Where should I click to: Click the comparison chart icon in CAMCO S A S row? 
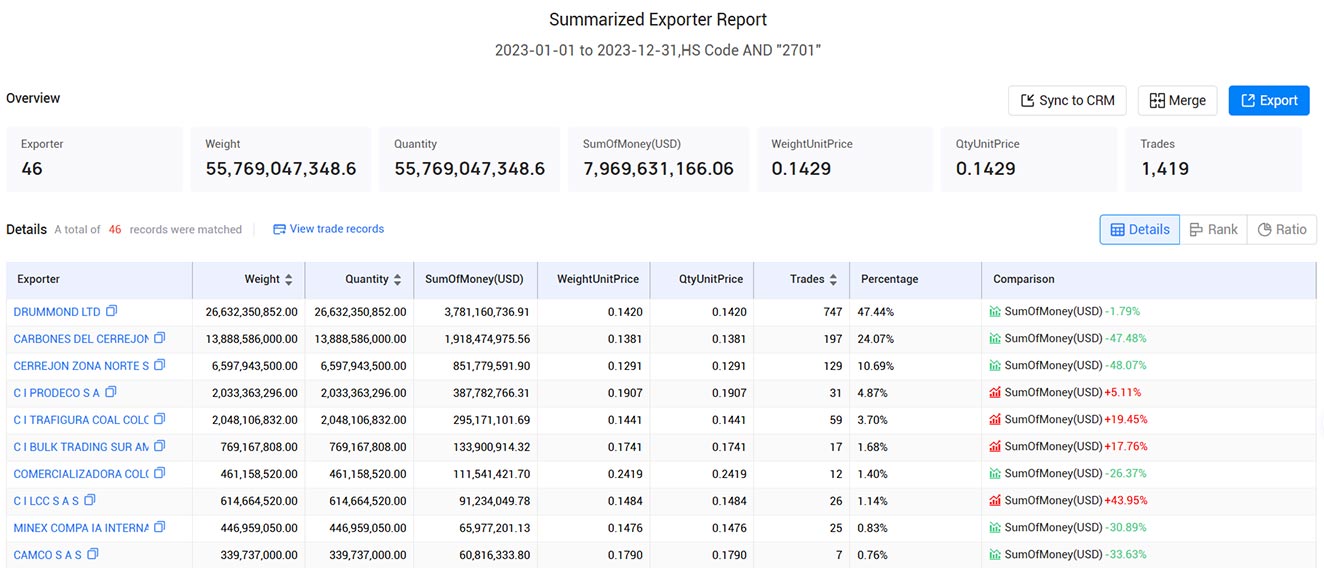[995, 555]
